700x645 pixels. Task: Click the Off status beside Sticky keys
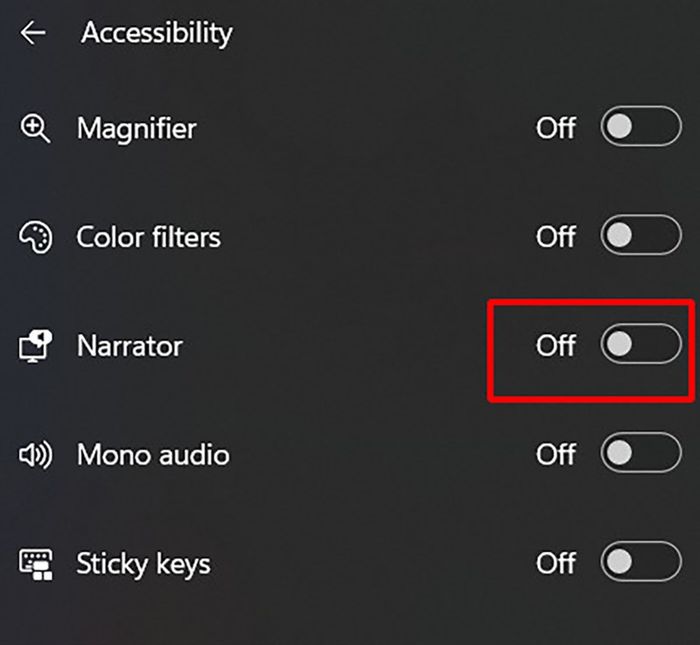tap(556, 563)
